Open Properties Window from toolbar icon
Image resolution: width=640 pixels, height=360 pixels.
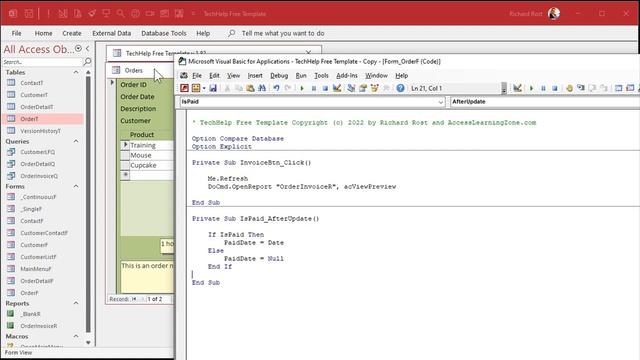point(362,88)
